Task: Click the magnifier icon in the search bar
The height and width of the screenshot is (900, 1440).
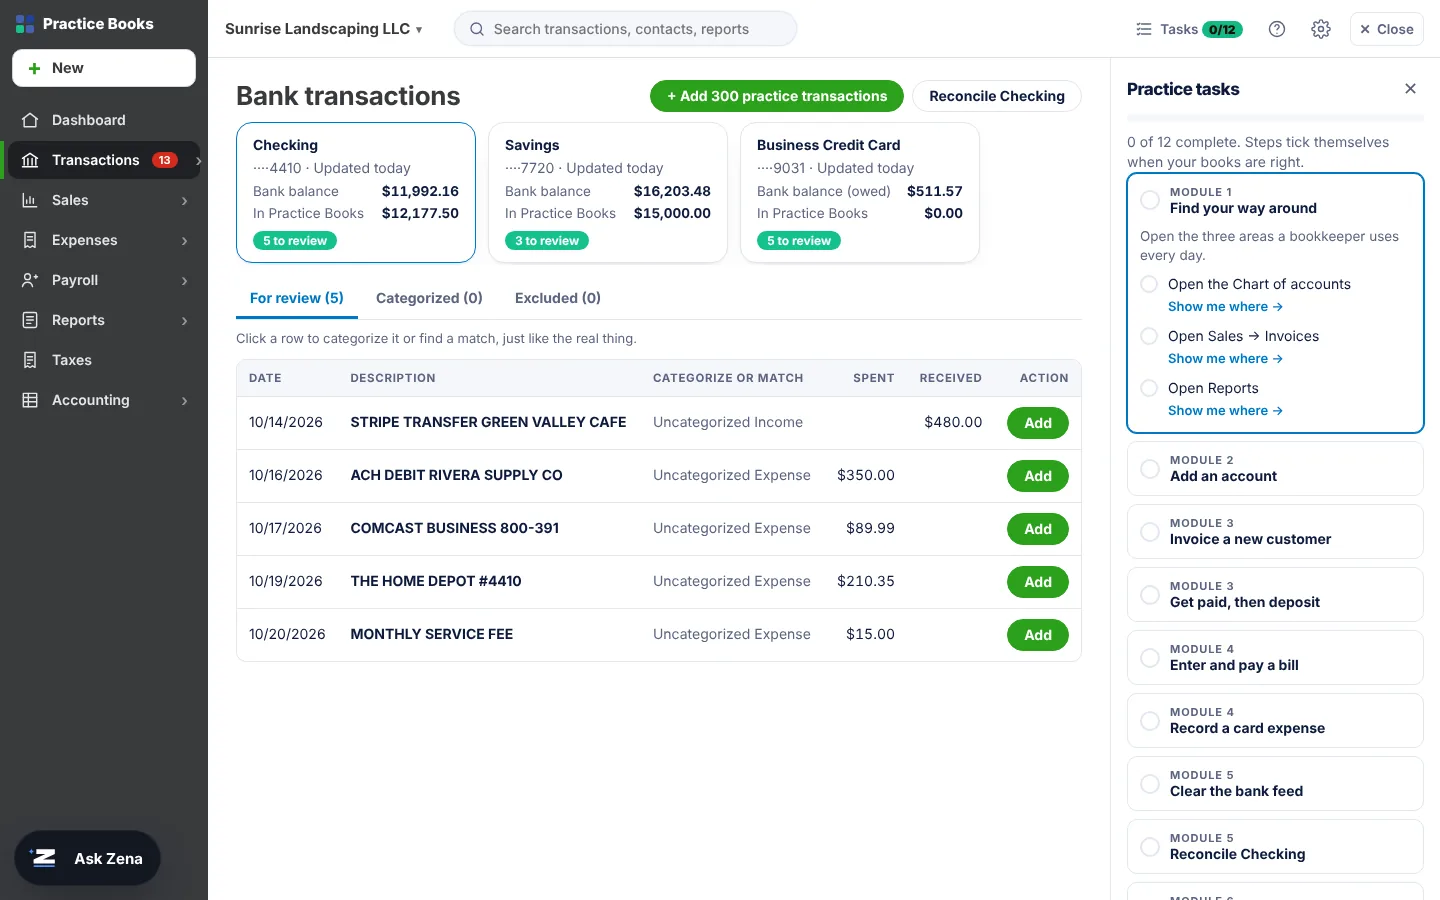Action: click(x=477, y=29)
